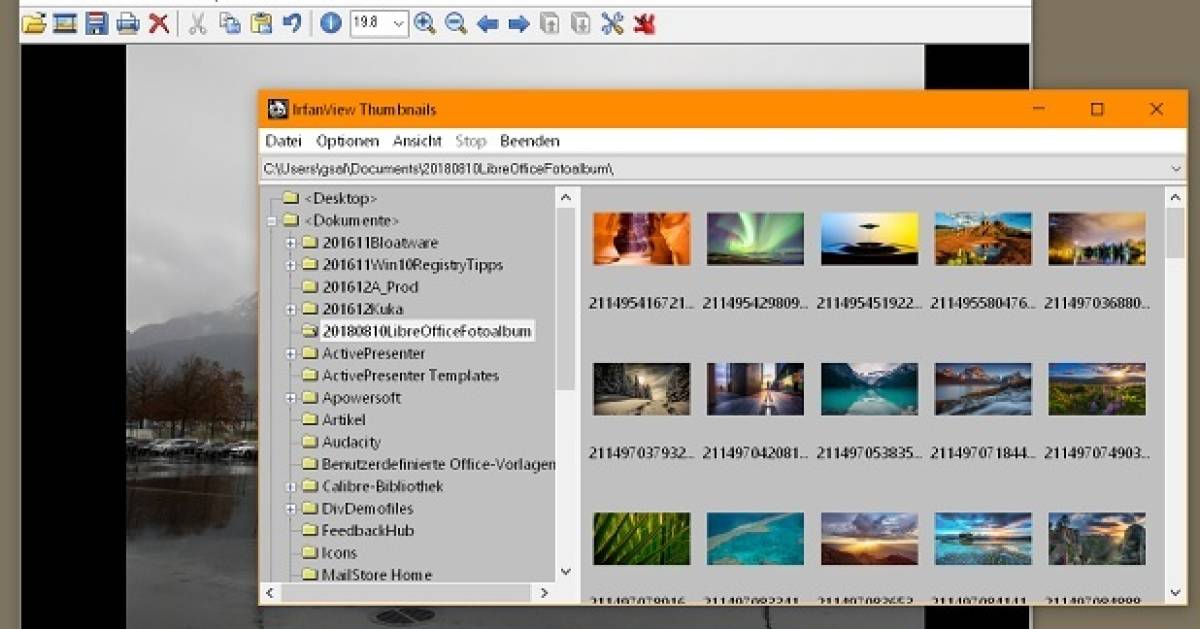
Task: Select the 201612A_Prod folder
Action: coord(370,287)
